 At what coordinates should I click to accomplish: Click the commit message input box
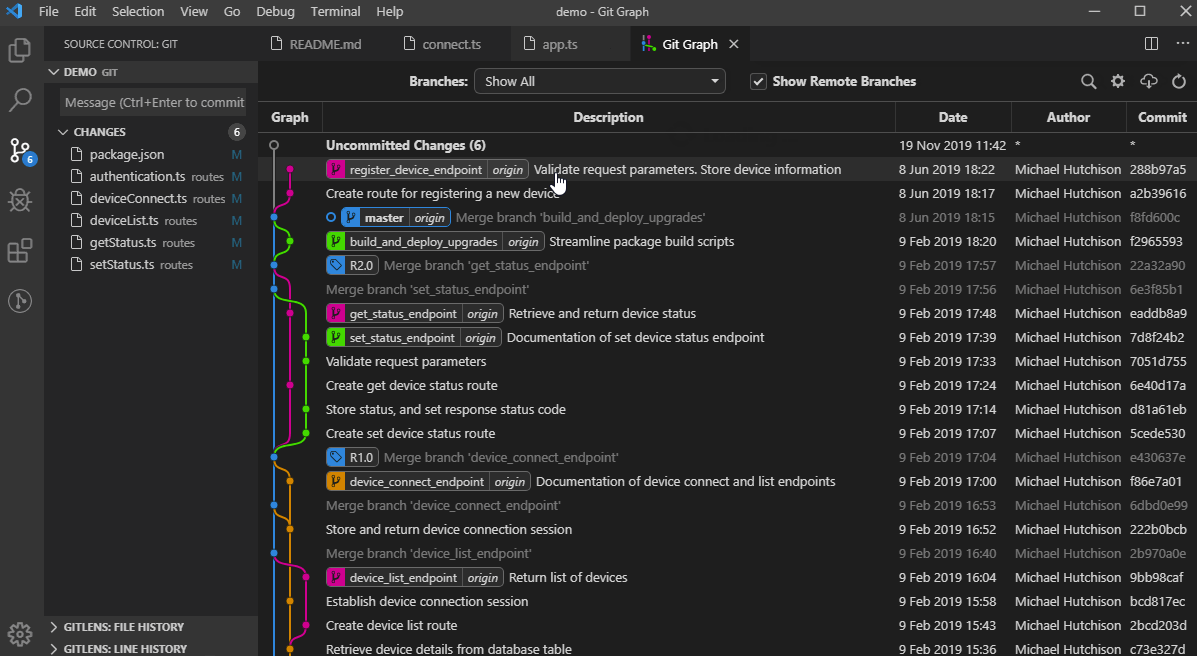(x=153, y=102)
